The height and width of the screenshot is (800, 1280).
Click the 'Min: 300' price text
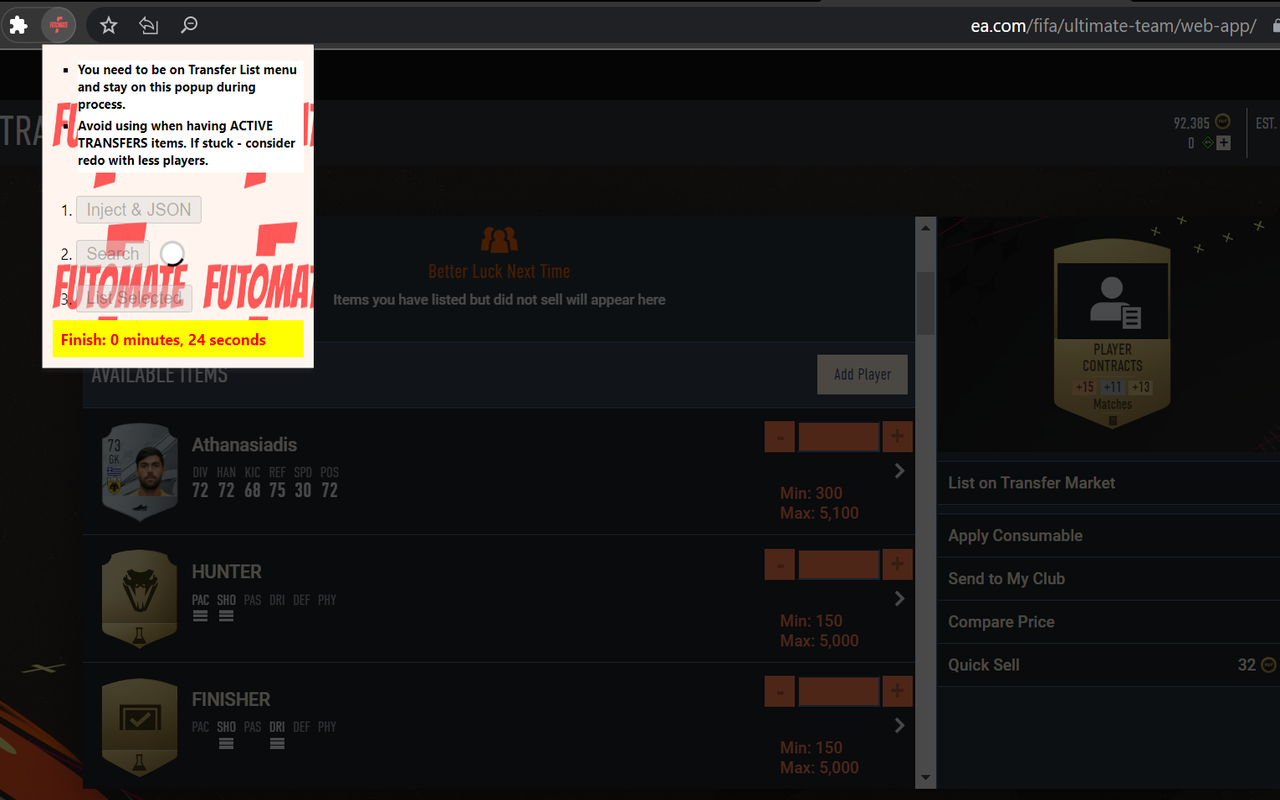coord(811,493)
